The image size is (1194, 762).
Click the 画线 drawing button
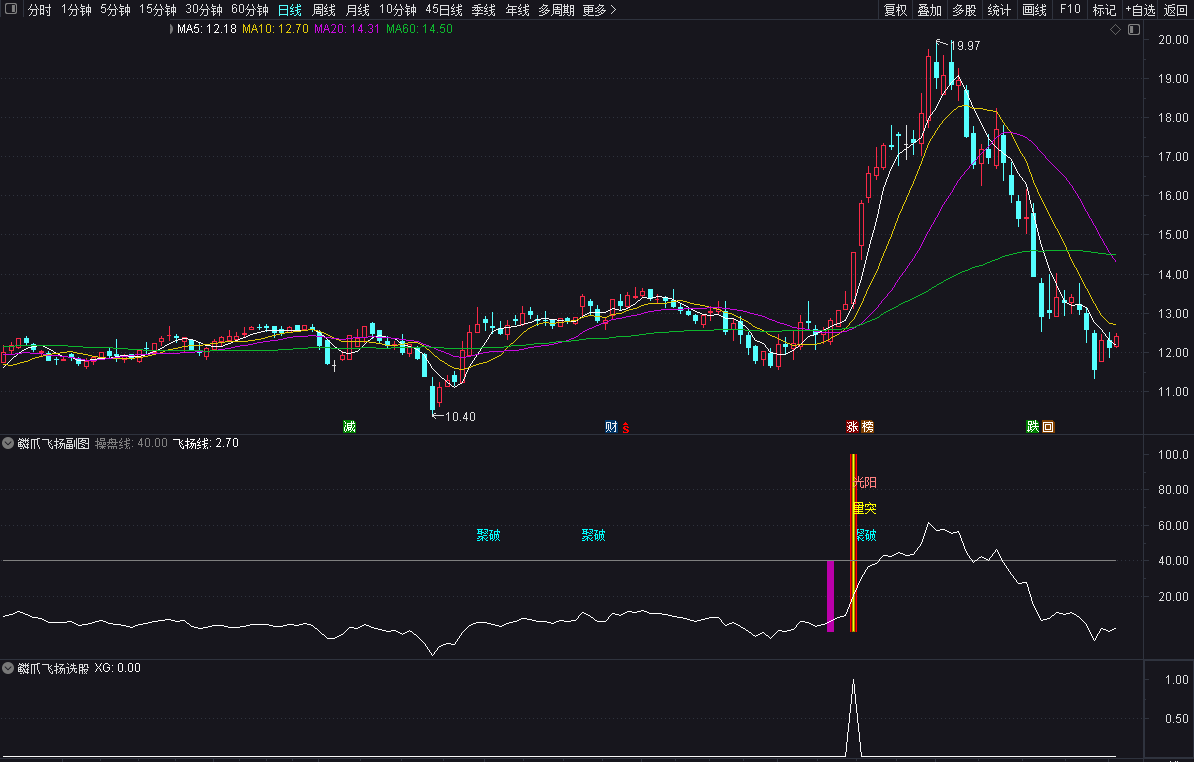pyautogui.click(x=1034, y=10)
